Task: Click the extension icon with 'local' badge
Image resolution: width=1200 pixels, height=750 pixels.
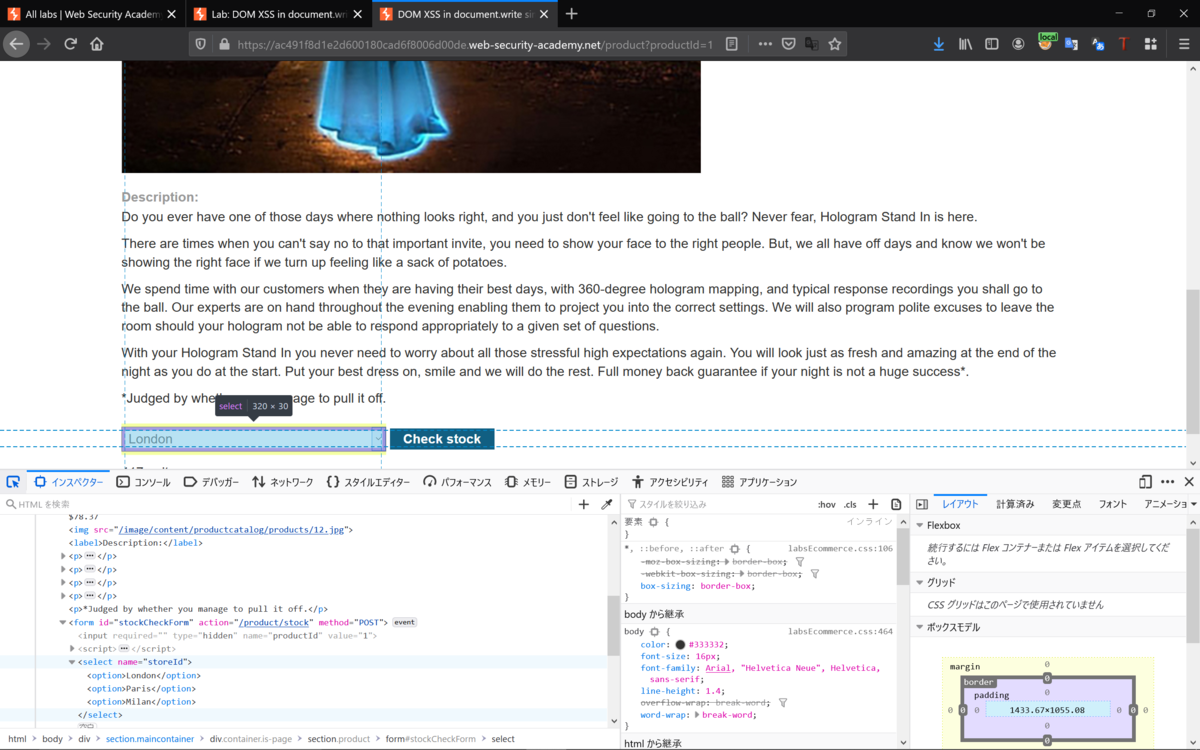Action: click(x=1046, y=42)
